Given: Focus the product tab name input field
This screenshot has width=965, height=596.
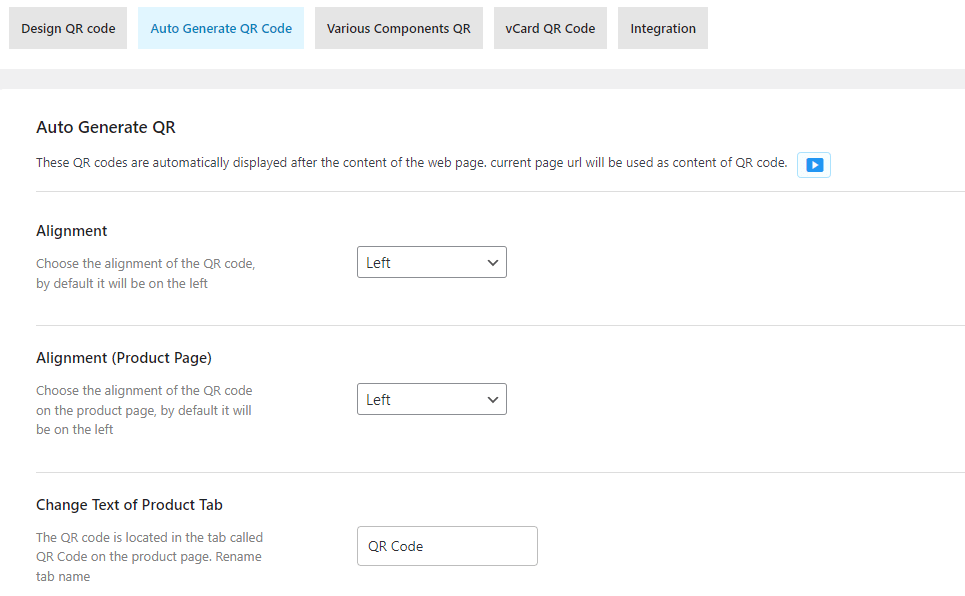Looking at the screenshot, I should (x=447, y=546).
